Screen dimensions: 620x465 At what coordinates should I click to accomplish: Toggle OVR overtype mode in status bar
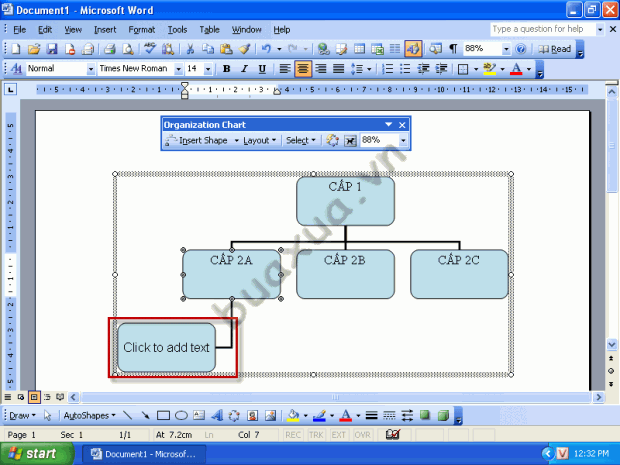tap(362, 435)
